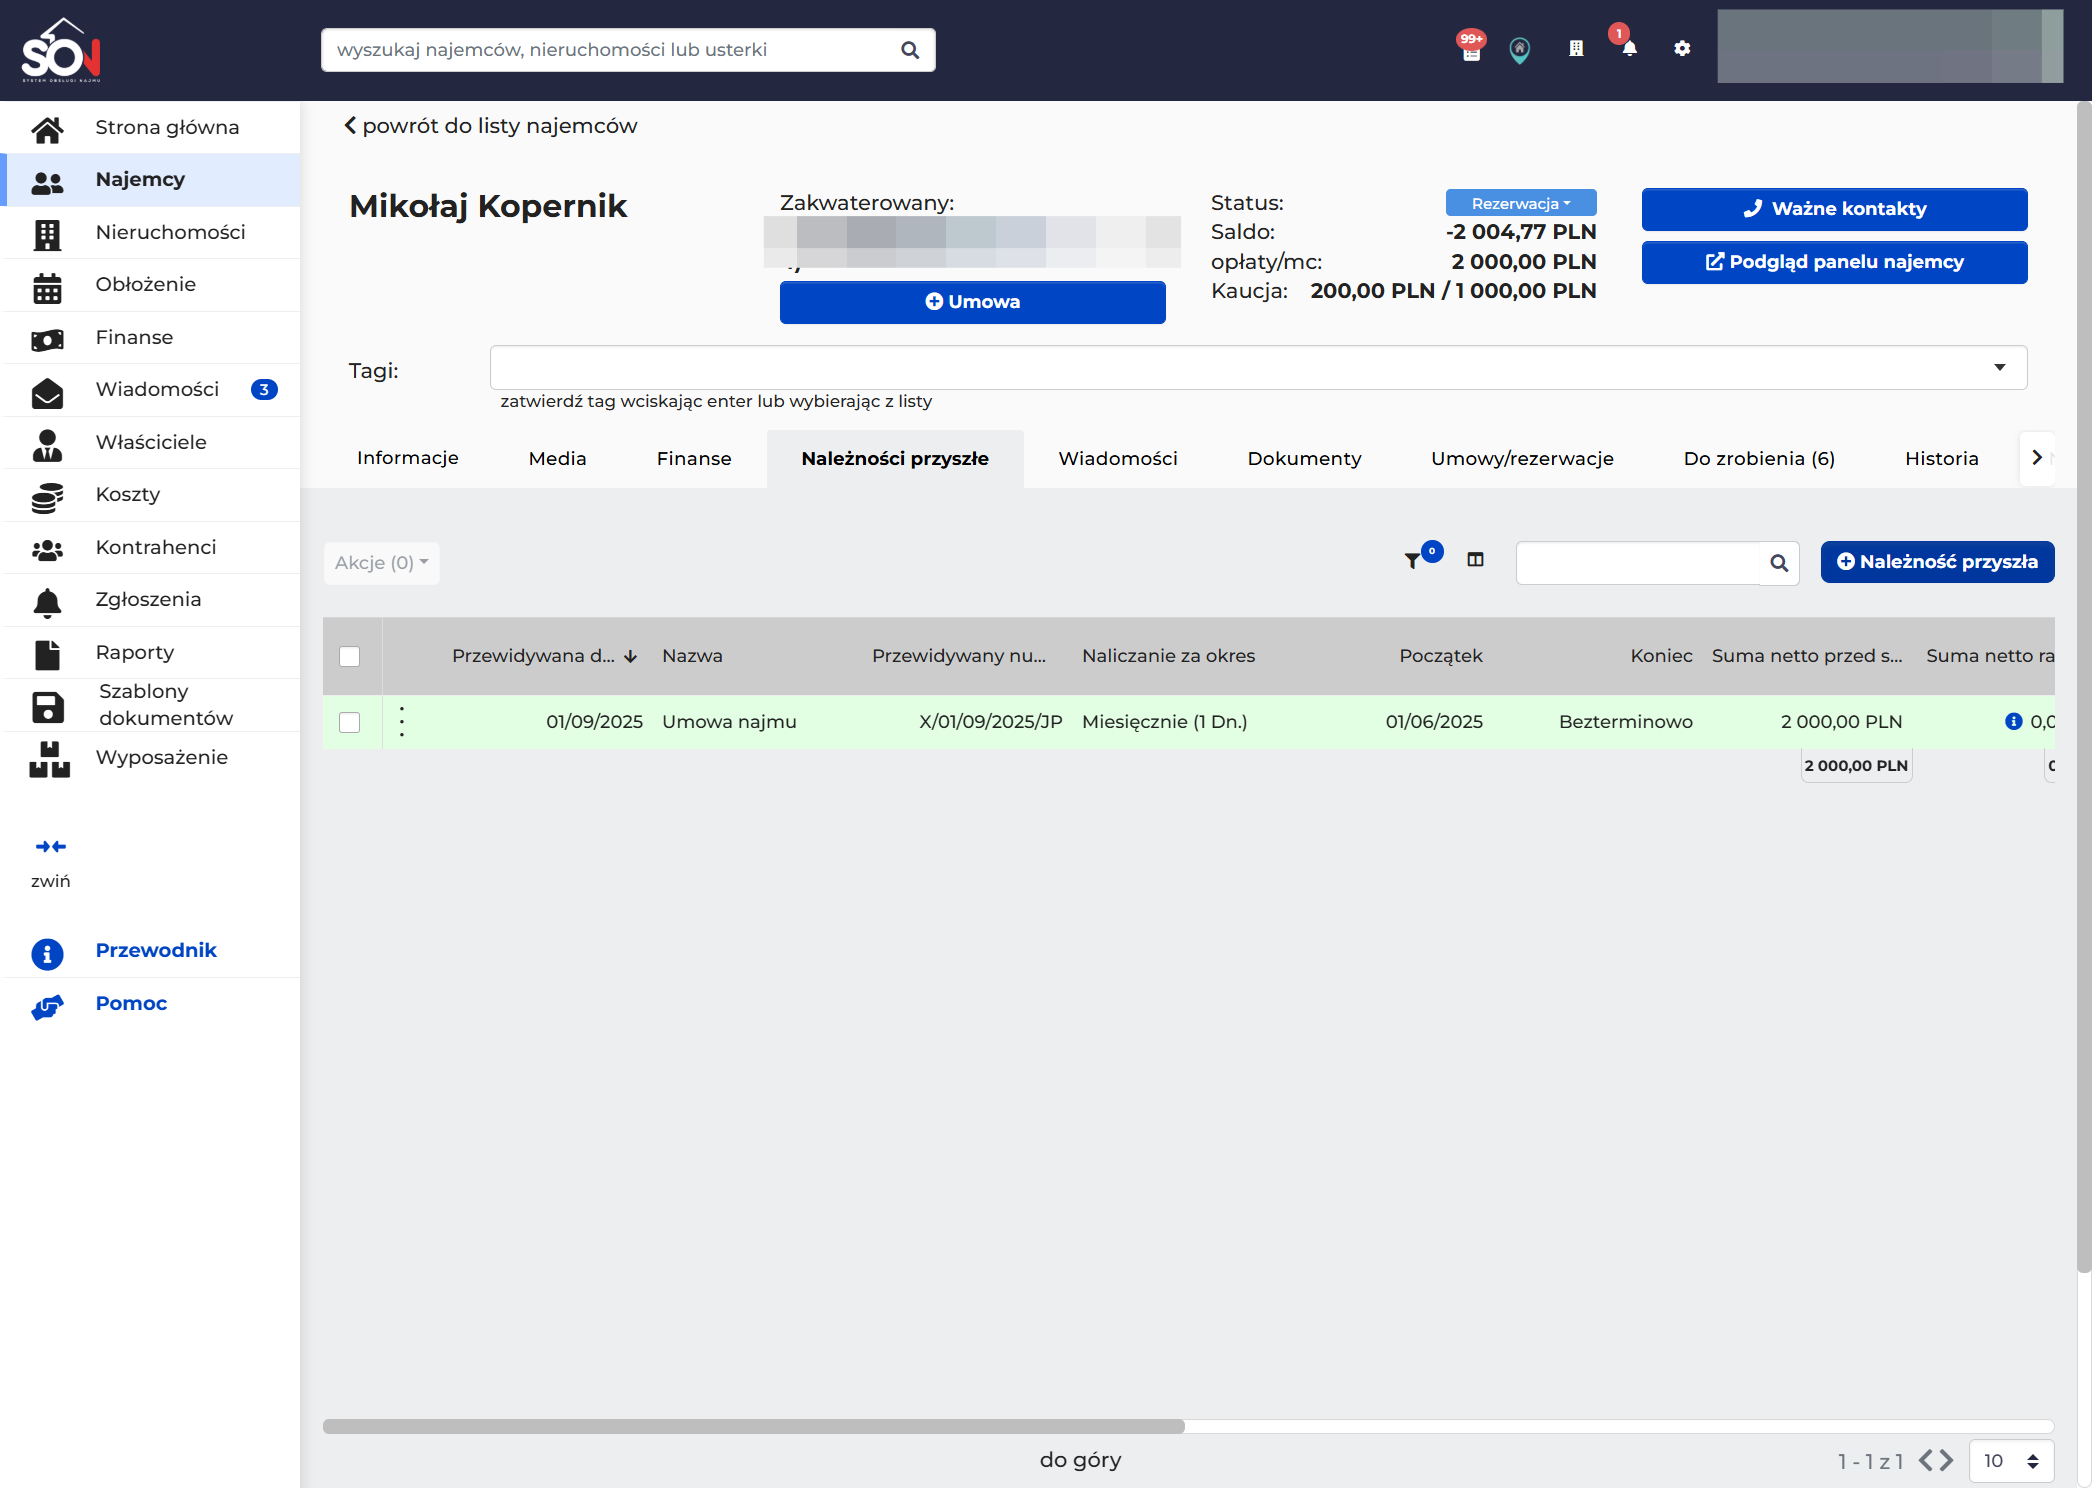The height and width of the screenshot is (1488, 2092).
Task: Click the Podgląd panelu najemcy button
Action: click(1834, 262)
